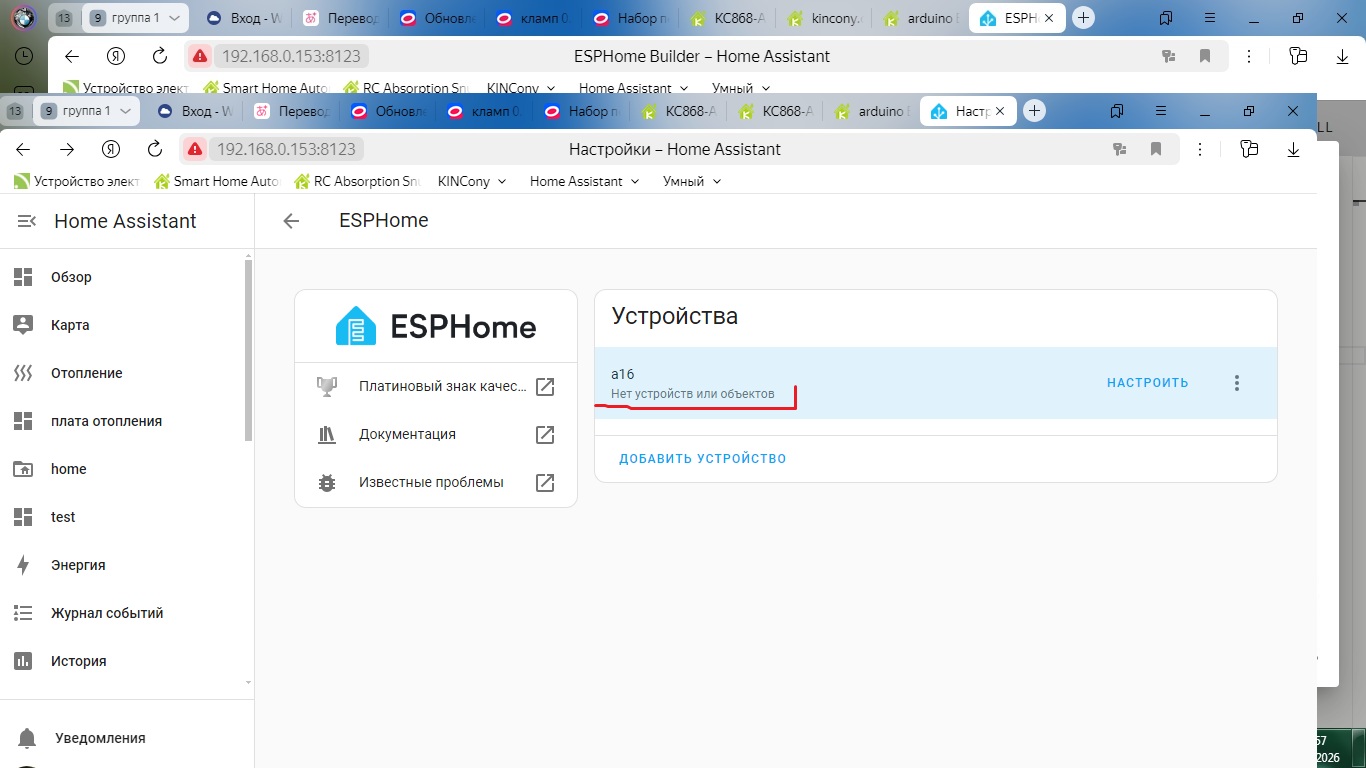Image resolution: width=1366 pixels, height=768 pixels.
Task: Collapse the Home Assistant sidebar menu icon
Action: [27, 221]
